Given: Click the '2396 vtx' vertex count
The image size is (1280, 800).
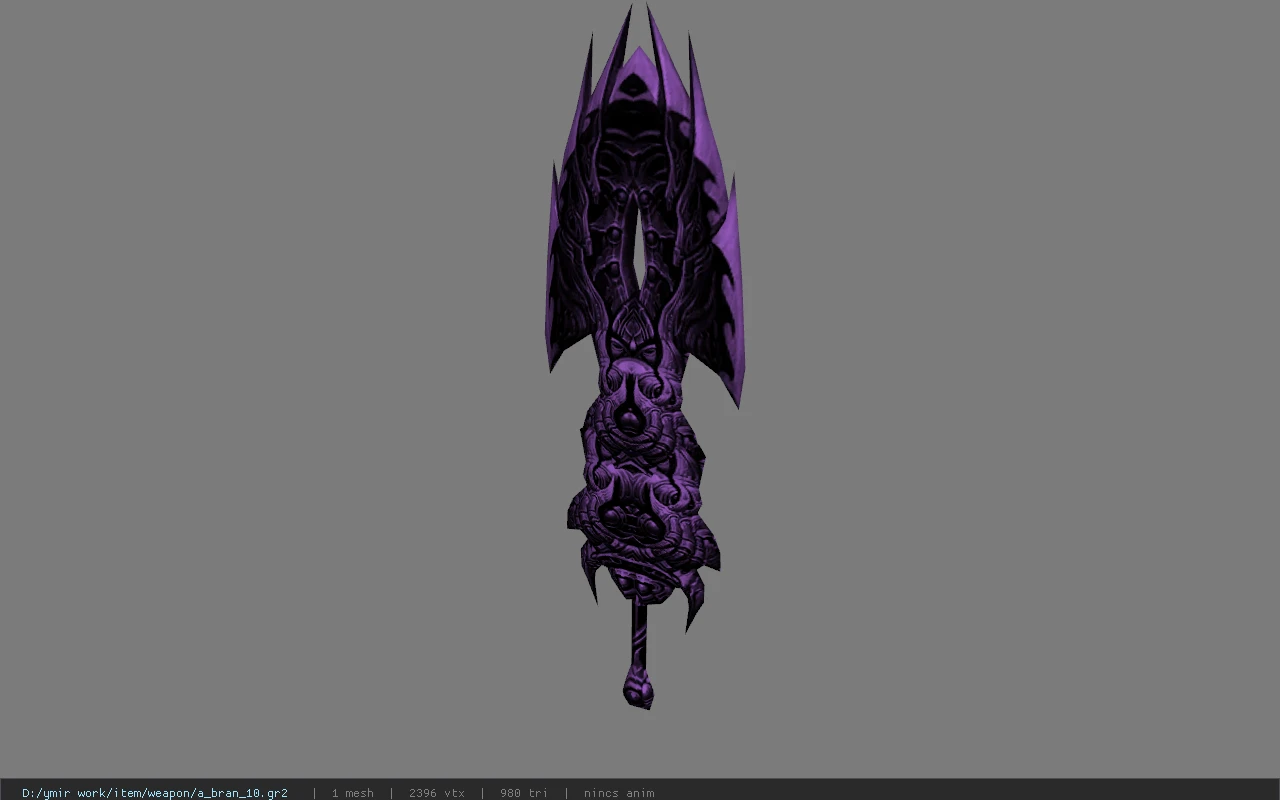Looking at the screenshot, I should coord(436,793).
